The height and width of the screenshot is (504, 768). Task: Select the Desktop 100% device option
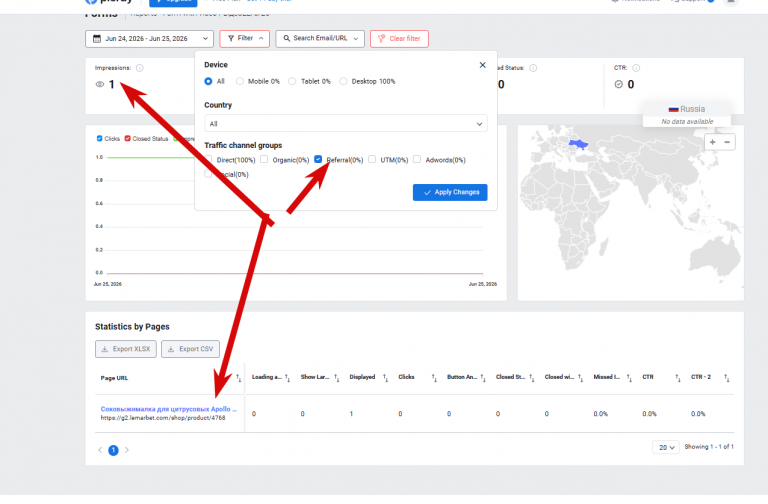(x=343, y=81)
